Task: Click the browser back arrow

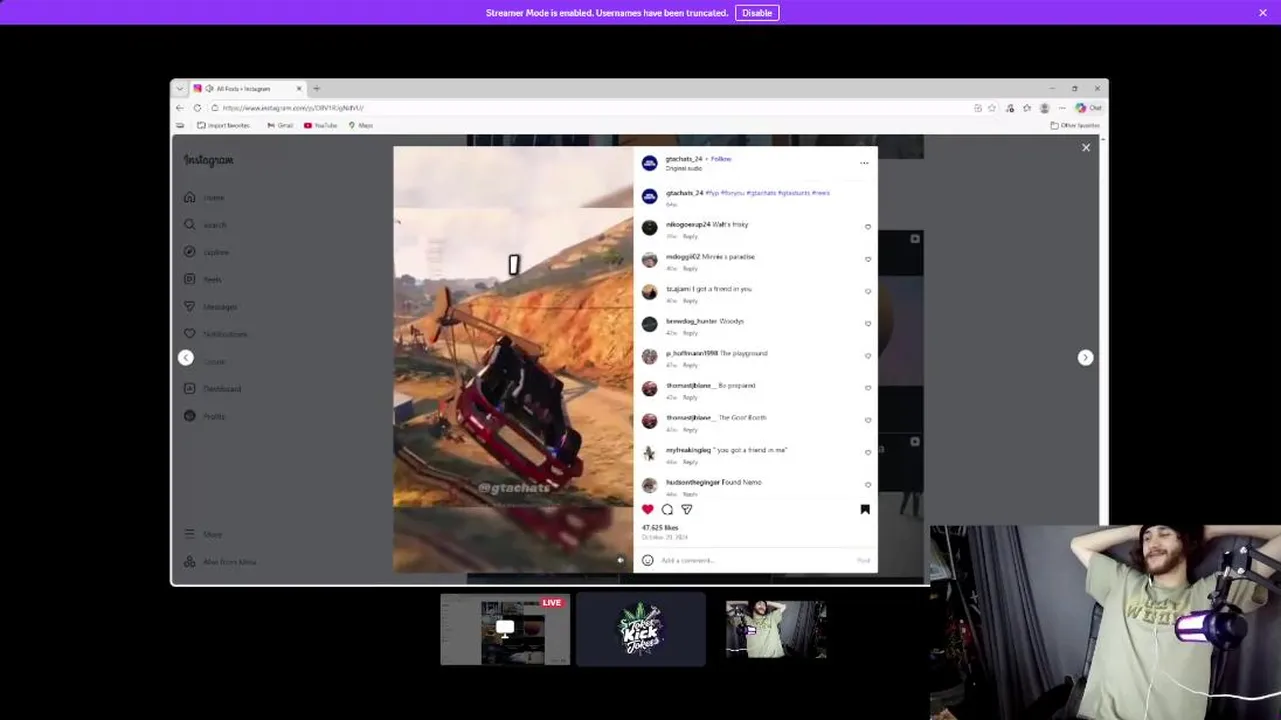Action: tap(180, 108)
